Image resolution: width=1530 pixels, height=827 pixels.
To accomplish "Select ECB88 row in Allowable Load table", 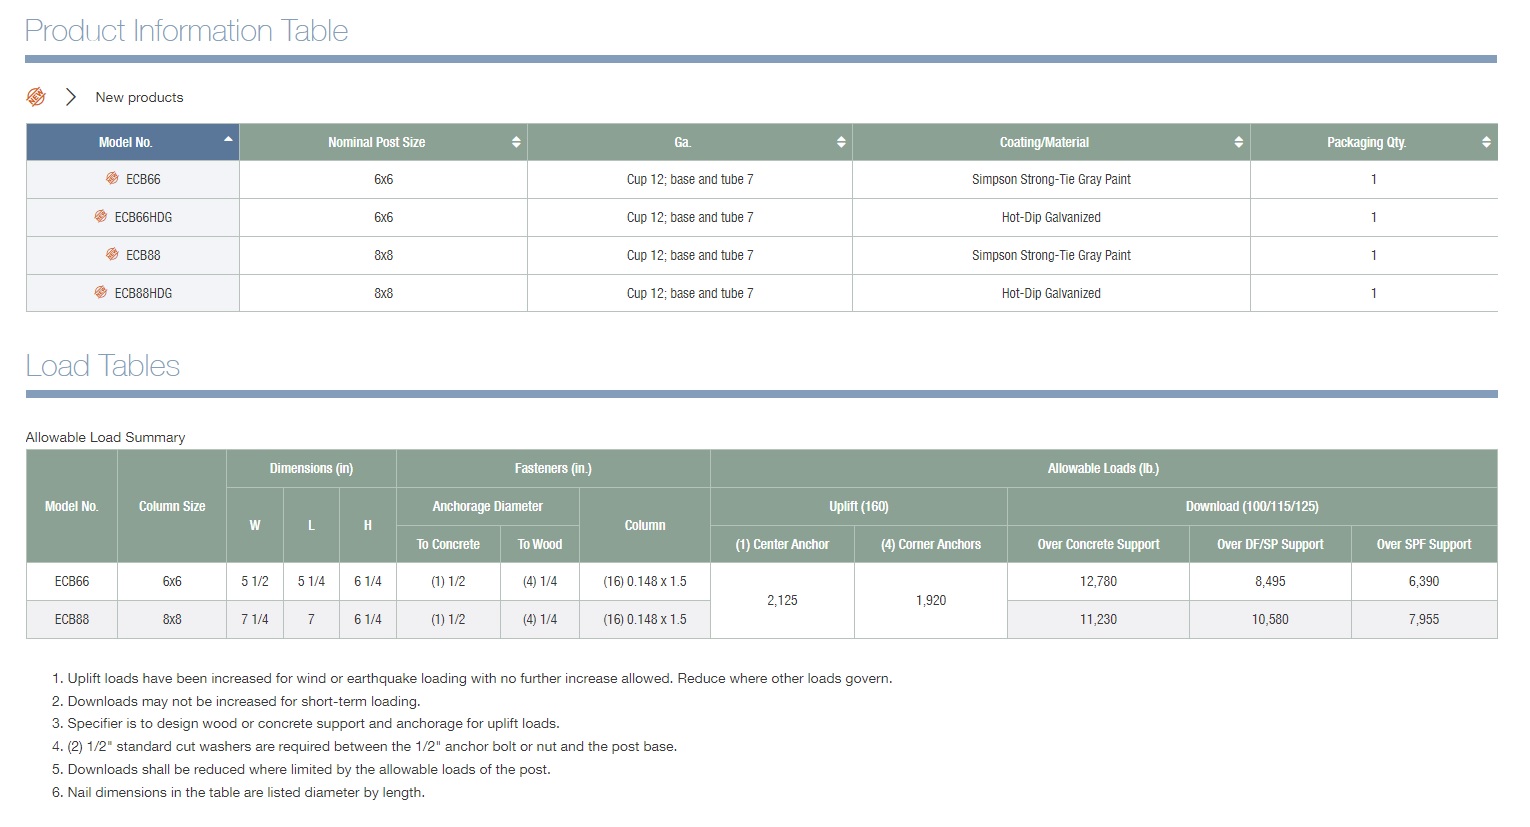I will (x=72, y=620).
